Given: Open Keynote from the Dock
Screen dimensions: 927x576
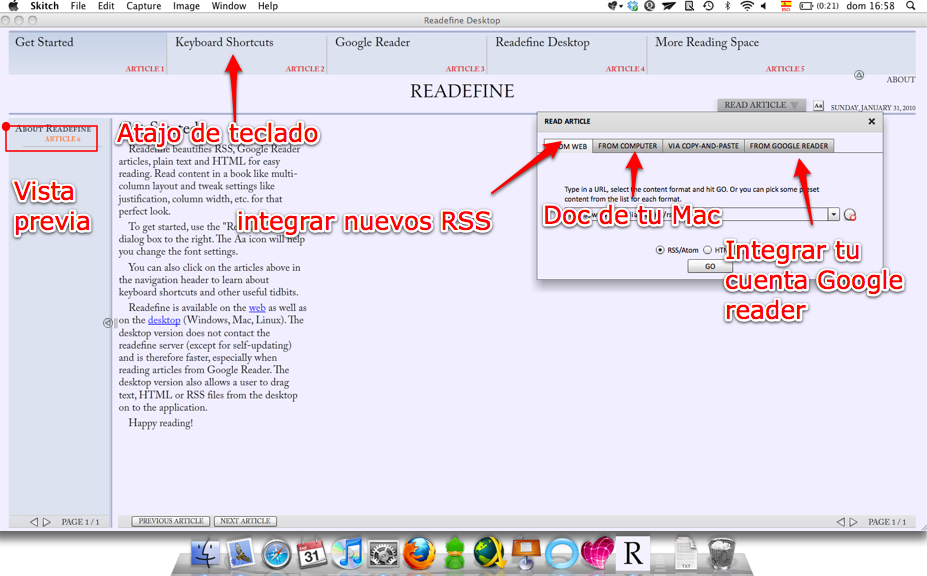Looking at the screenshot, I should [526, 554].
